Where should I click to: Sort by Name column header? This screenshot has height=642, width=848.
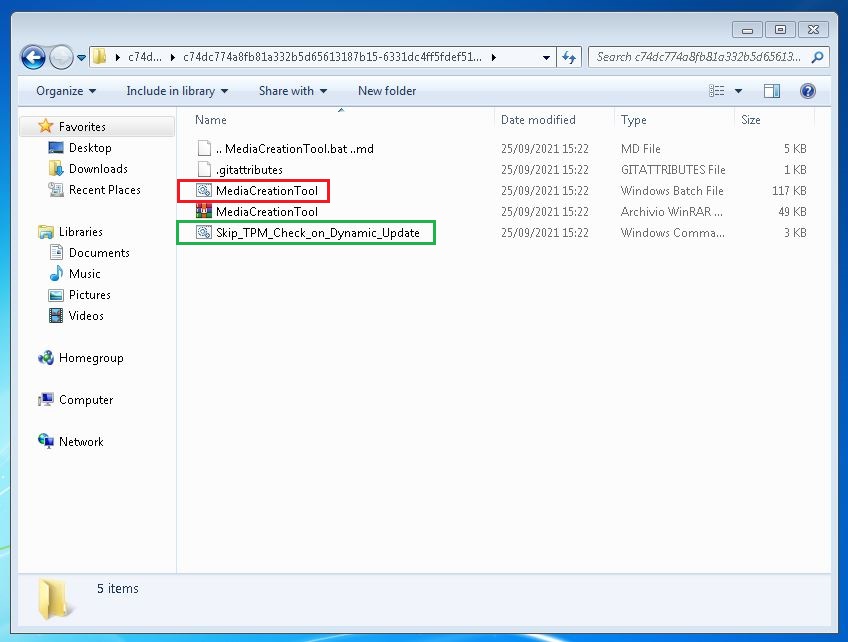pyautogui.click(x=211, y=120)
